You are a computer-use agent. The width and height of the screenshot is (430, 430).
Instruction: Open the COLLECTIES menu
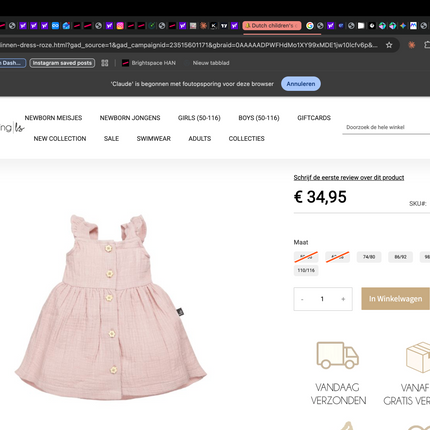tap(246, 139)
